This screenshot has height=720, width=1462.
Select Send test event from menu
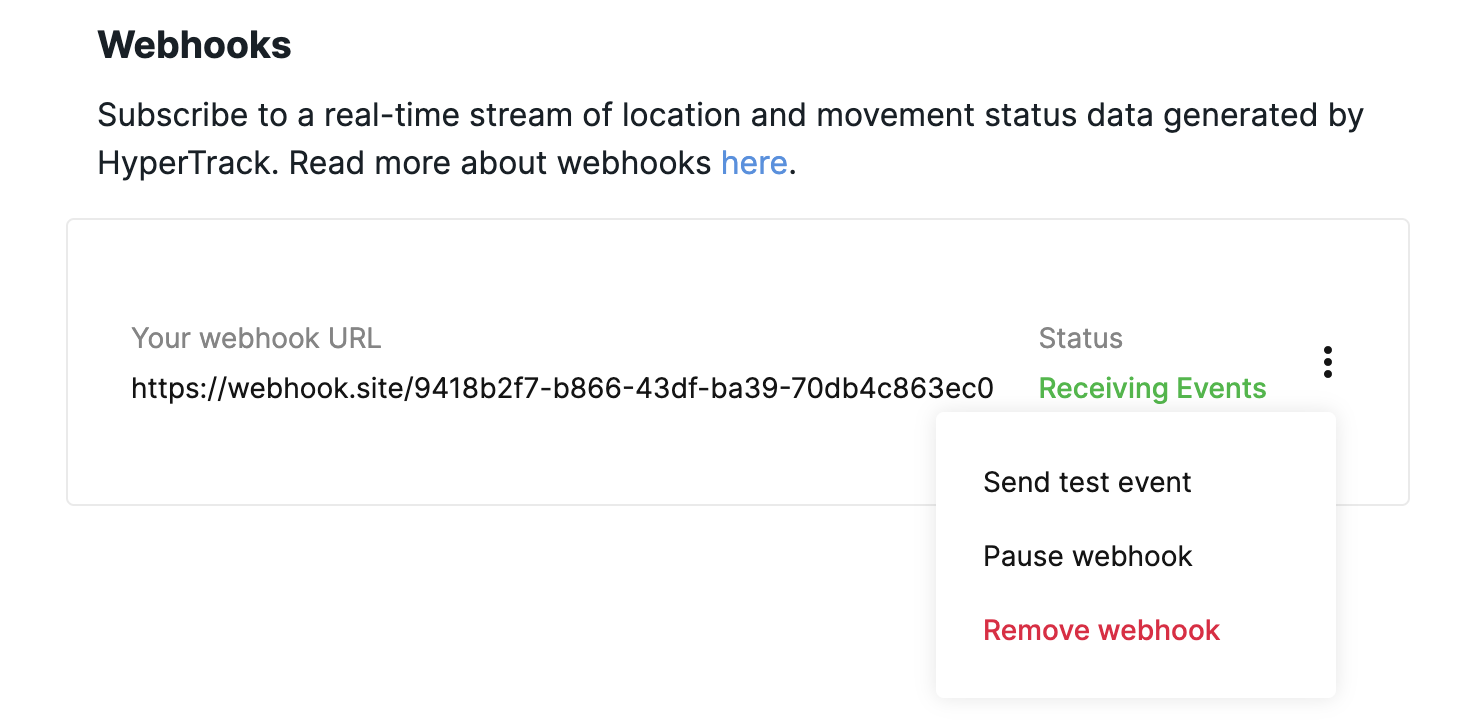tap(1087, 483)
